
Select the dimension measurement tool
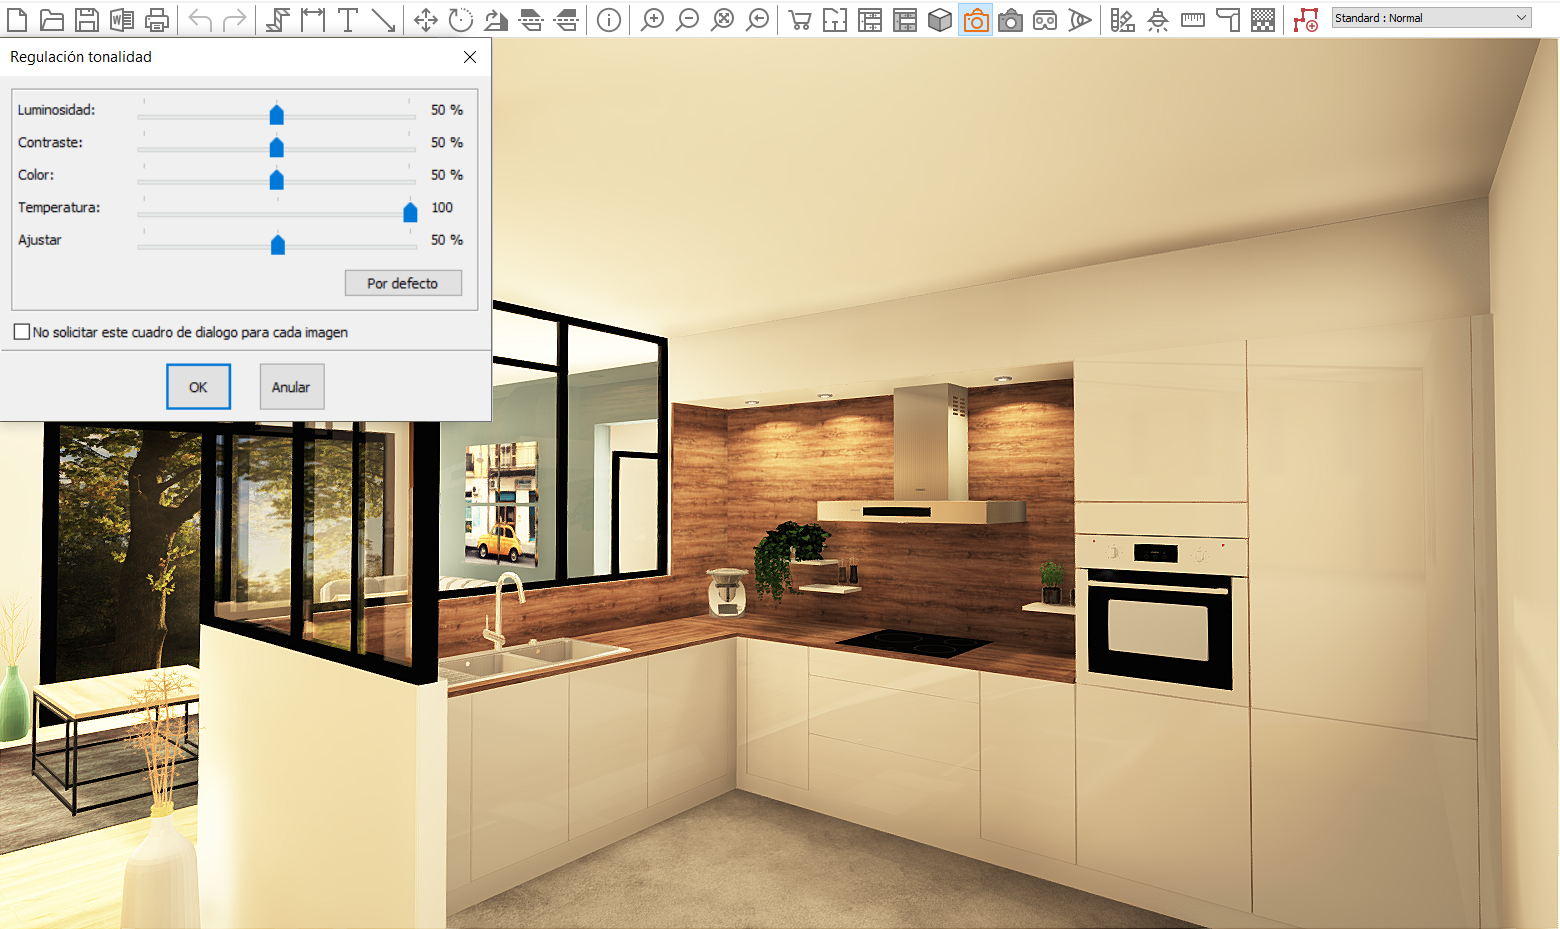pyautogui.click(x=313, y=19)
